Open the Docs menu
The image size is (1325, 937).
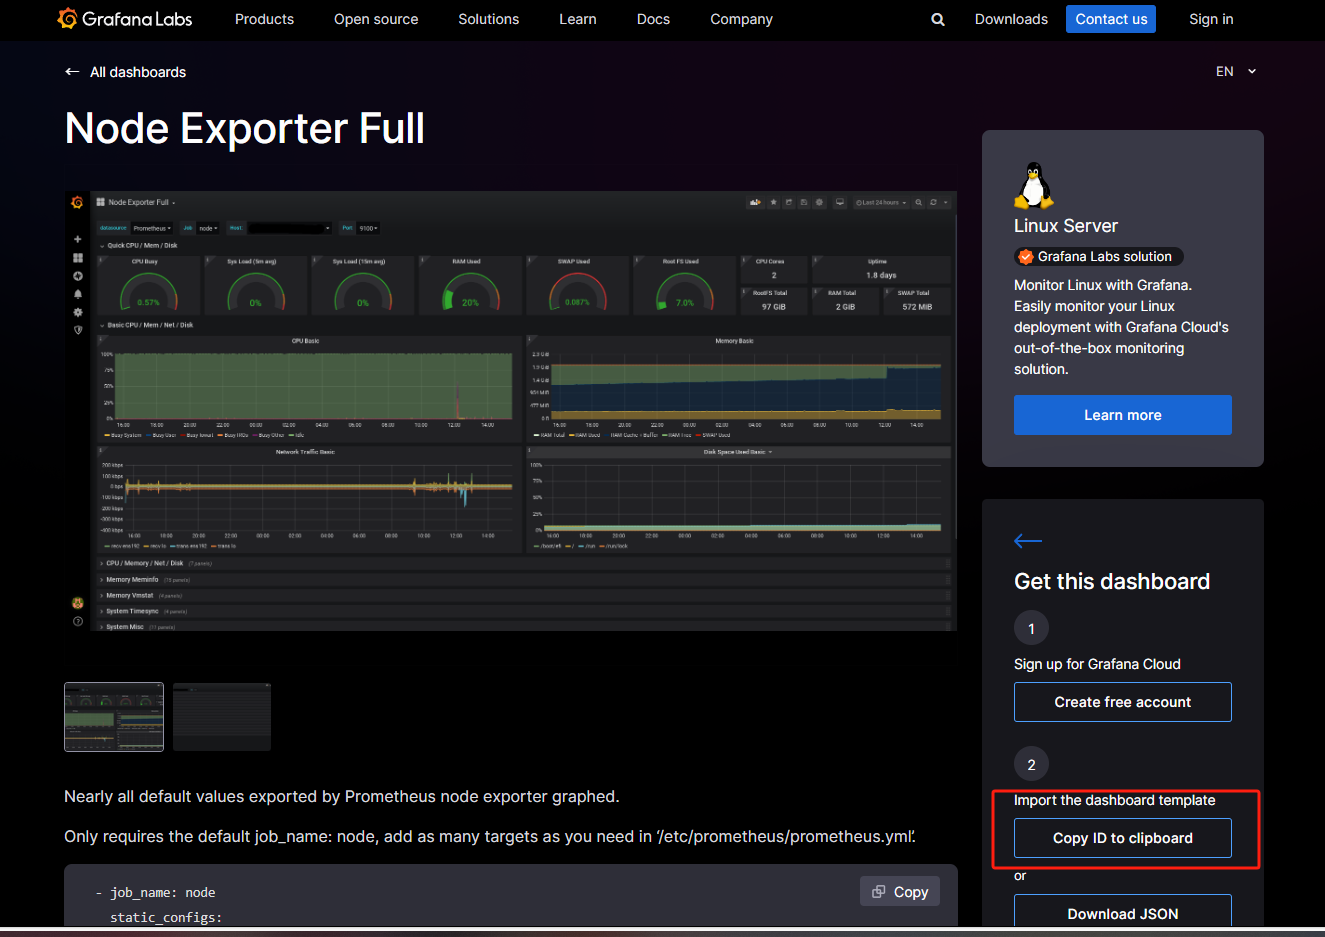click(653, 19)
